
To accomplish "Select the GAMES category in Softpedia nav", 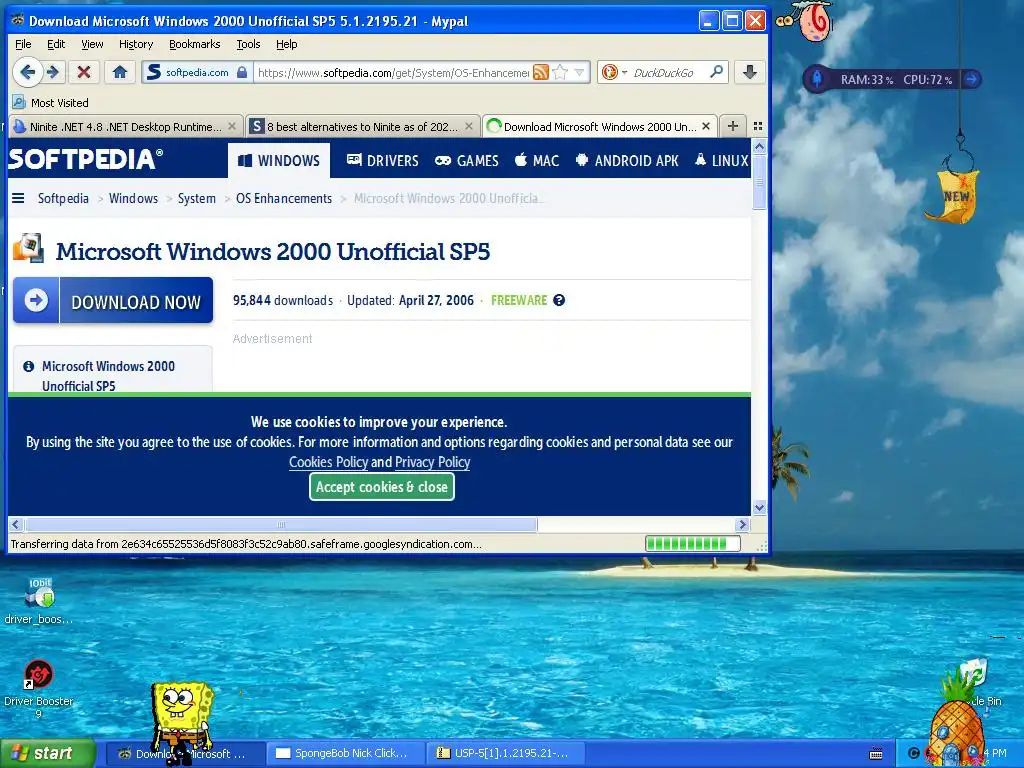I will pos(467,161).
